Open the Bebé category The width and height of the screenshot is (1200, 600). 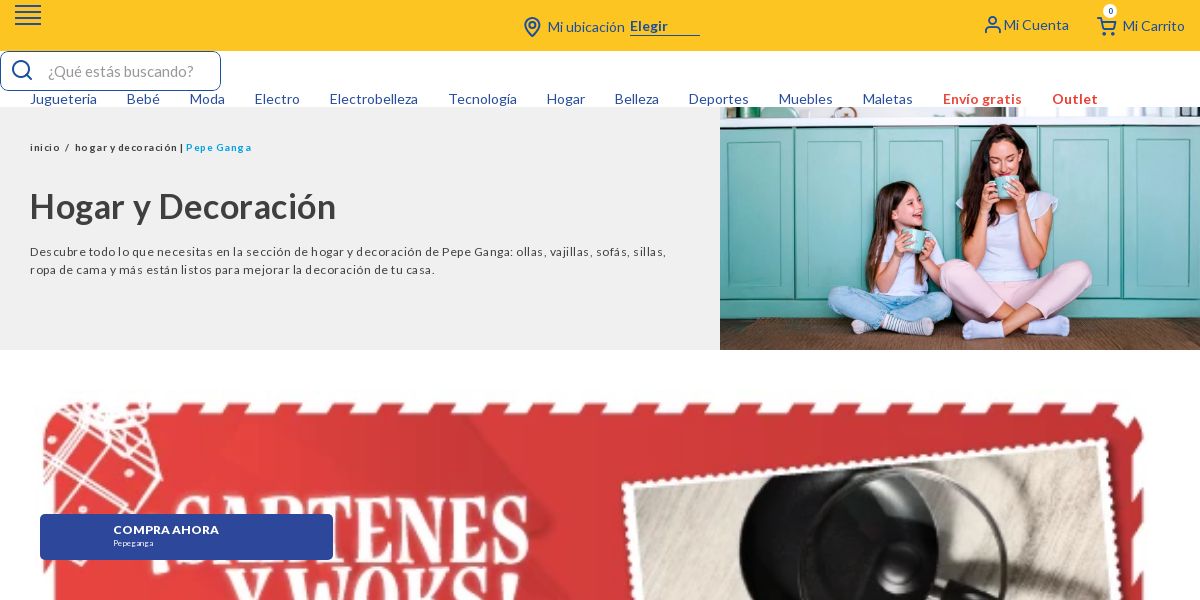[143, 99]
